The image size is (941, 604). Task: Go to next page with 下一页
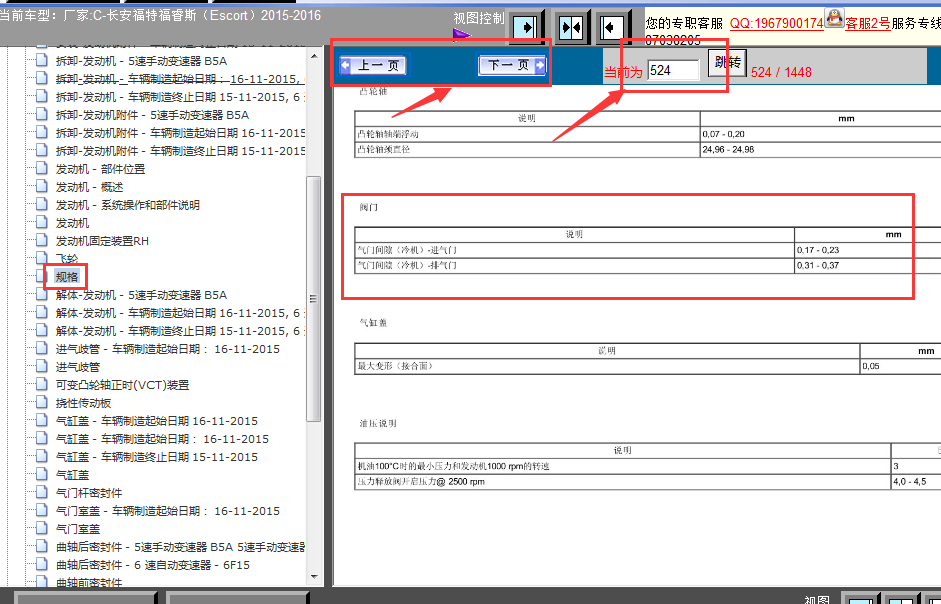[512, 64]
